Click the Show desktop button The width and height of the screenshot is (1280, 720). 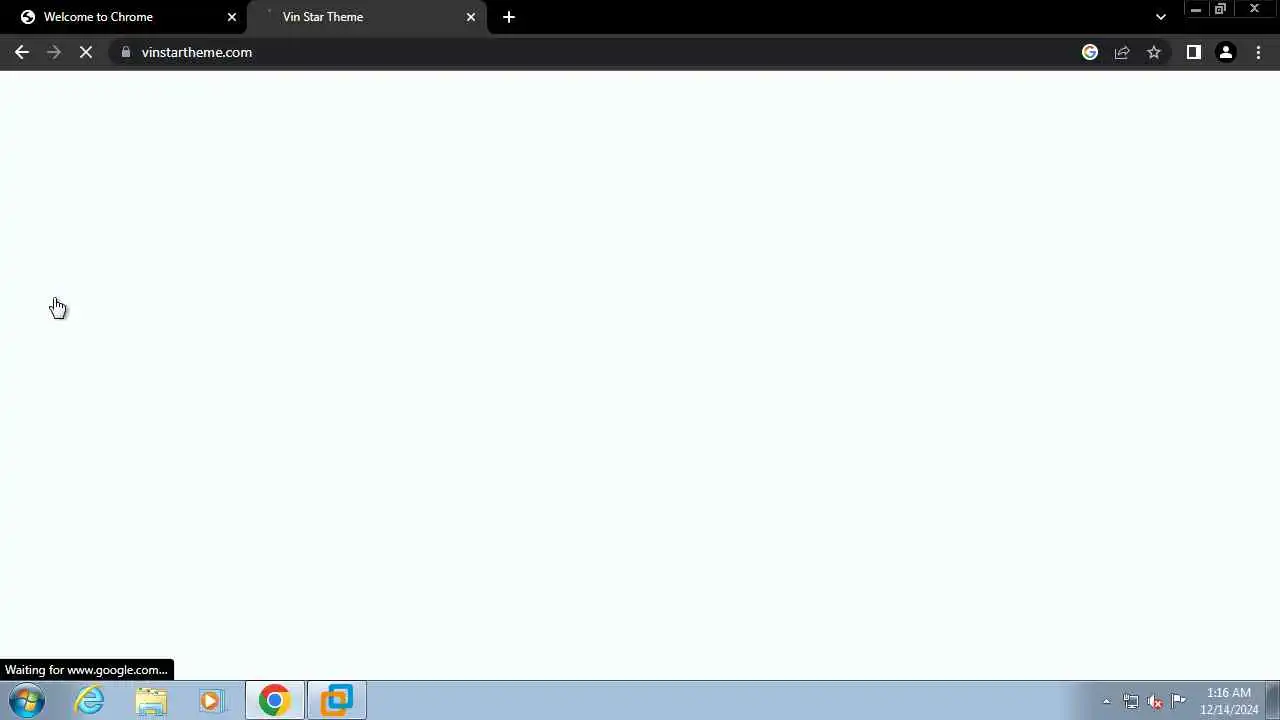1273,700
